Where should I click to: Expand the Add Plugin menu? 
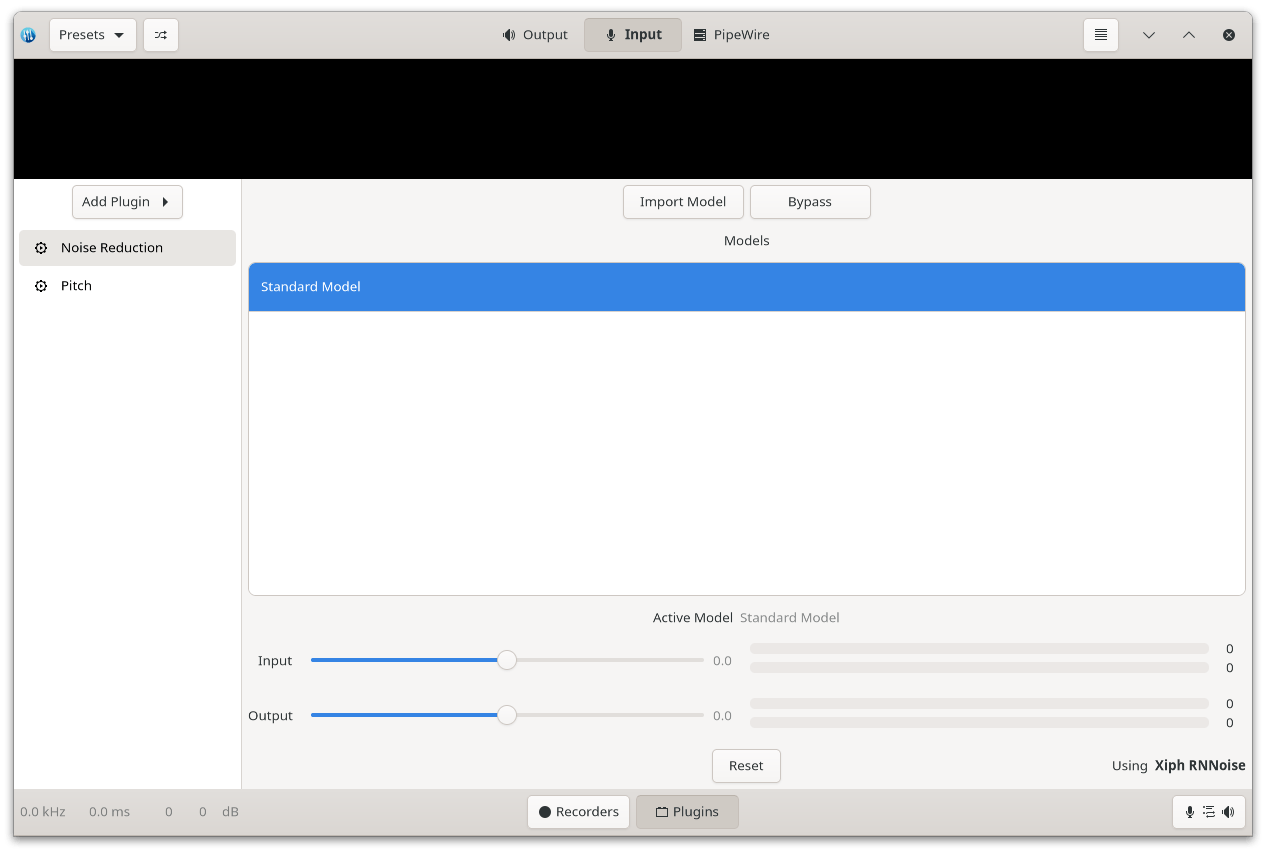coord(127,202)
